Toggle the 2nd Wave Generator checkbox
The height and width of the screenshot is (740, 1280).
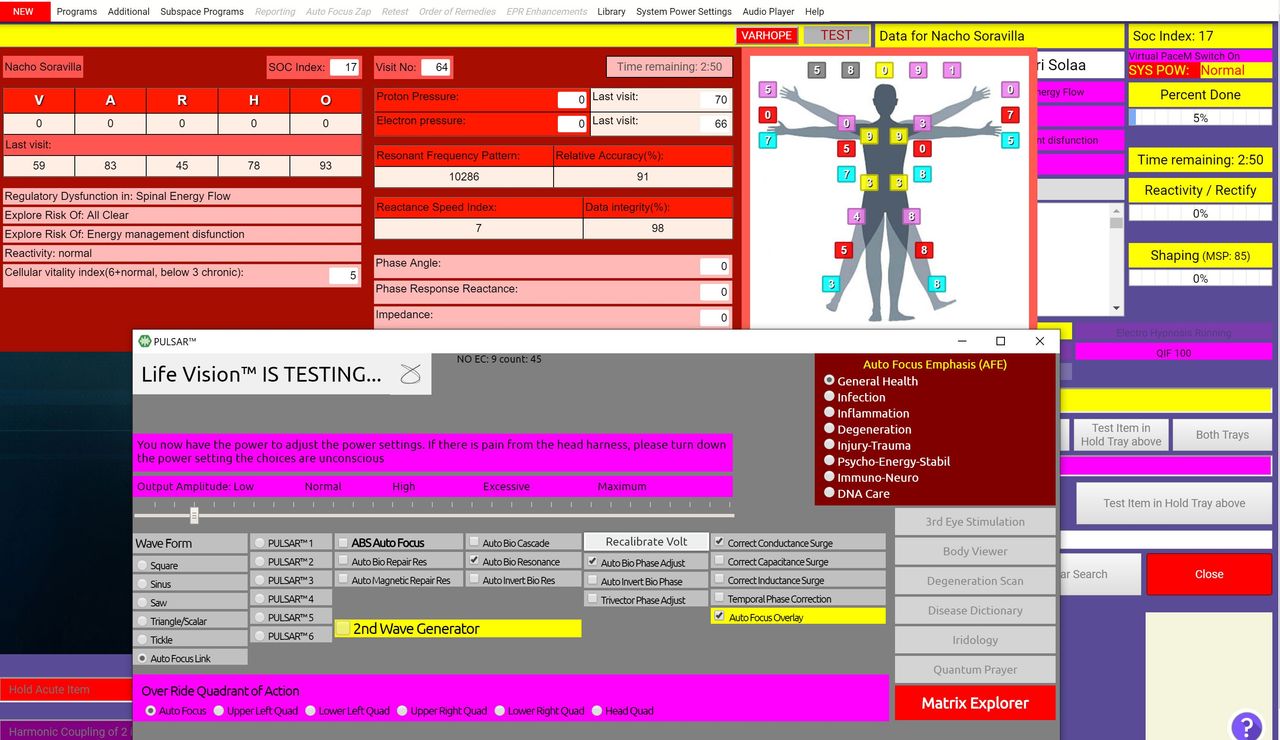pos(344,629)
